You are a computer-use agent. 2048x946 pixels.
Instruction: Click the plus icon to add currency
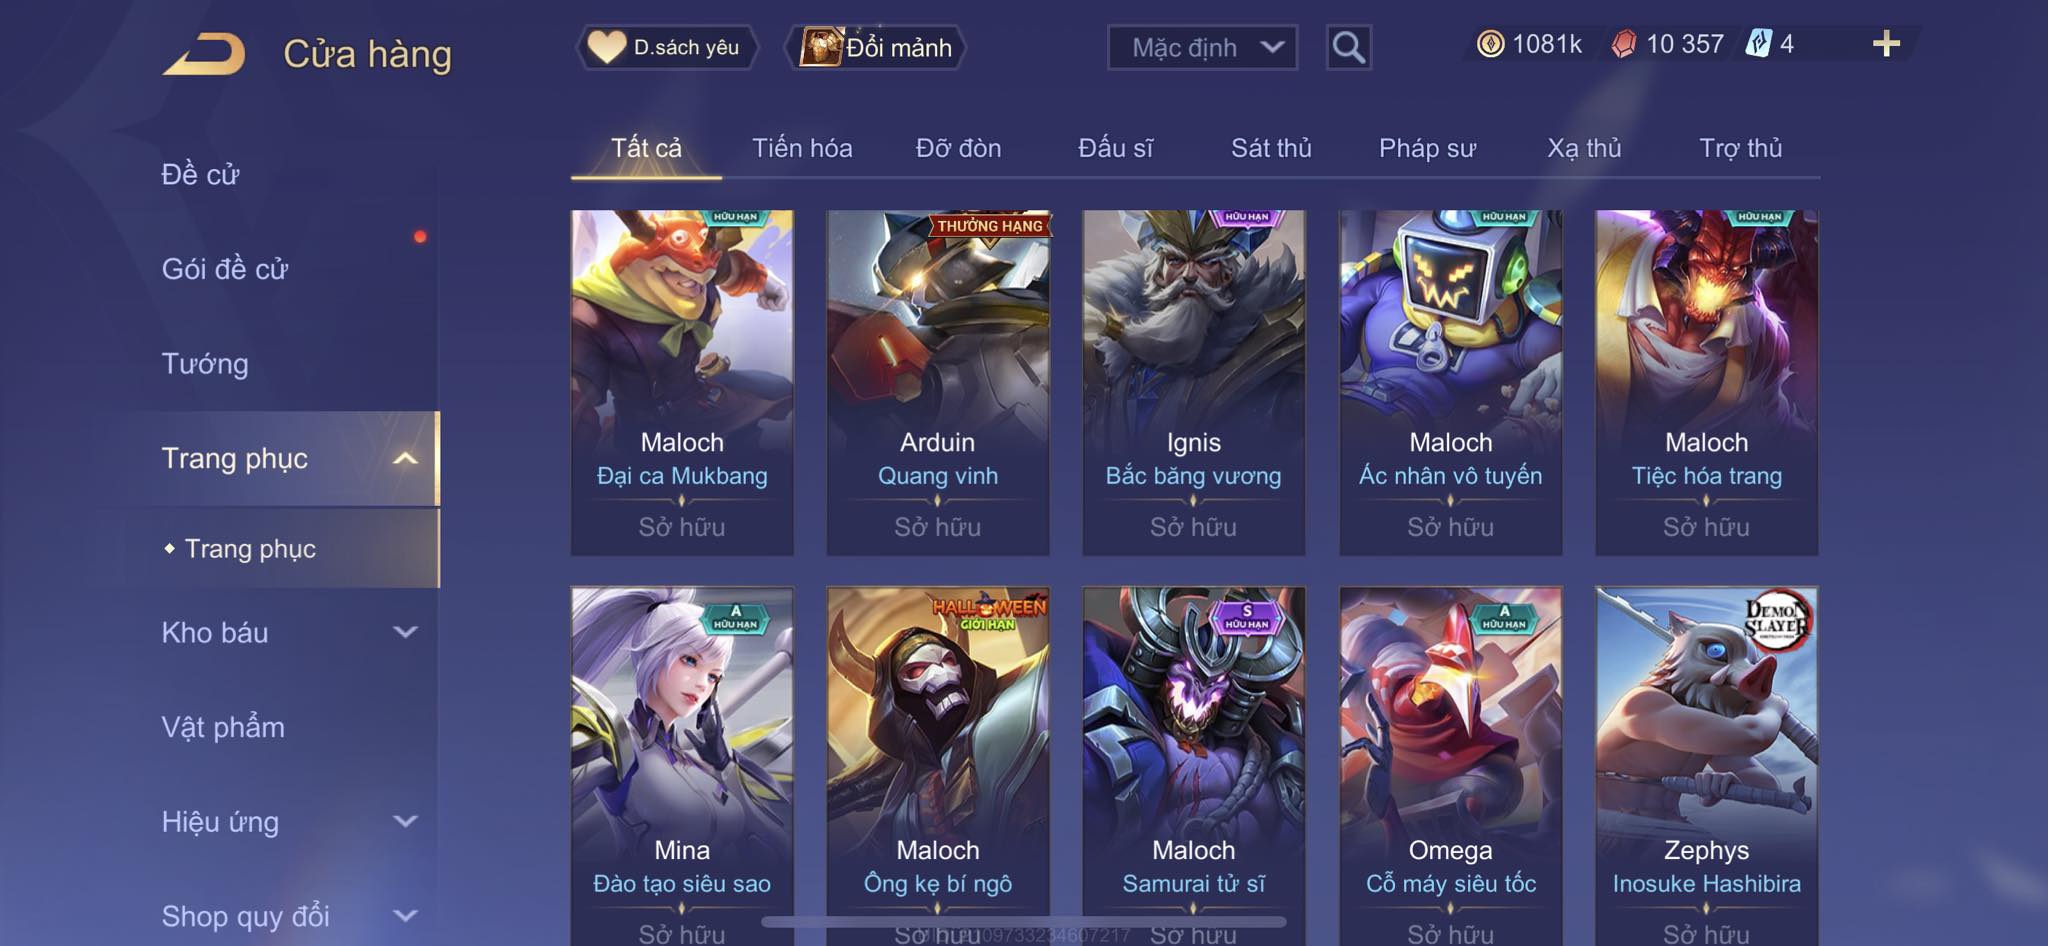click(x=1886, y=43)
